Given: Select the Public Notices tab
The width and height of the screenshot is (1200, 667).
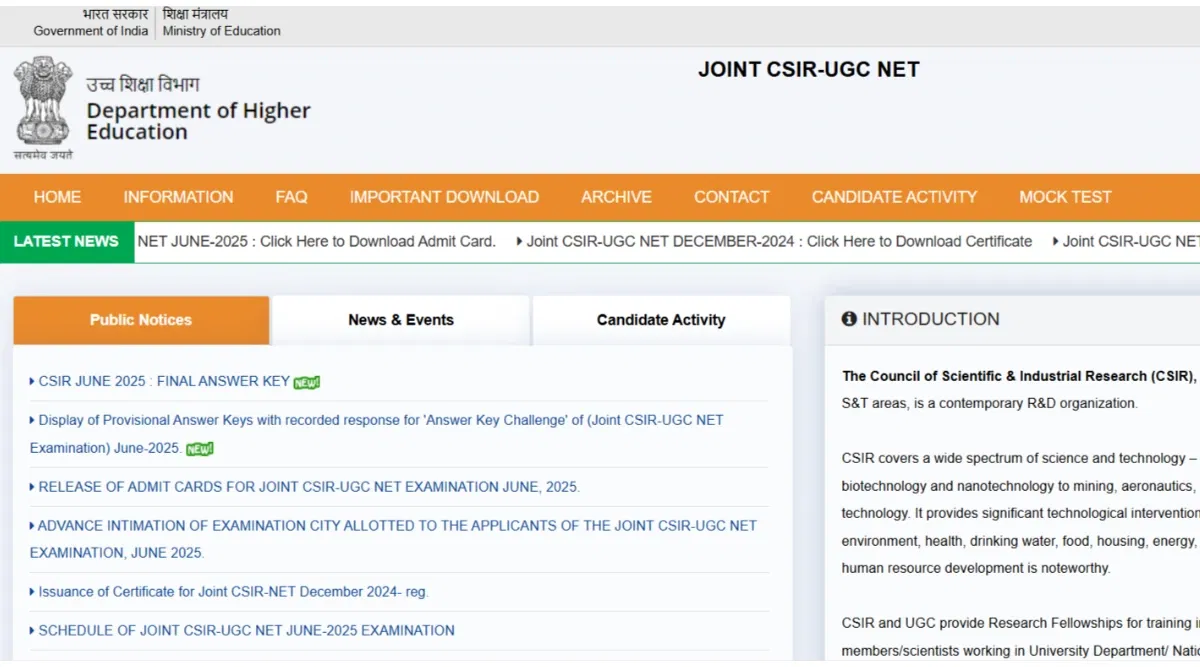Looking at the screenshot, I should [141, 320].
